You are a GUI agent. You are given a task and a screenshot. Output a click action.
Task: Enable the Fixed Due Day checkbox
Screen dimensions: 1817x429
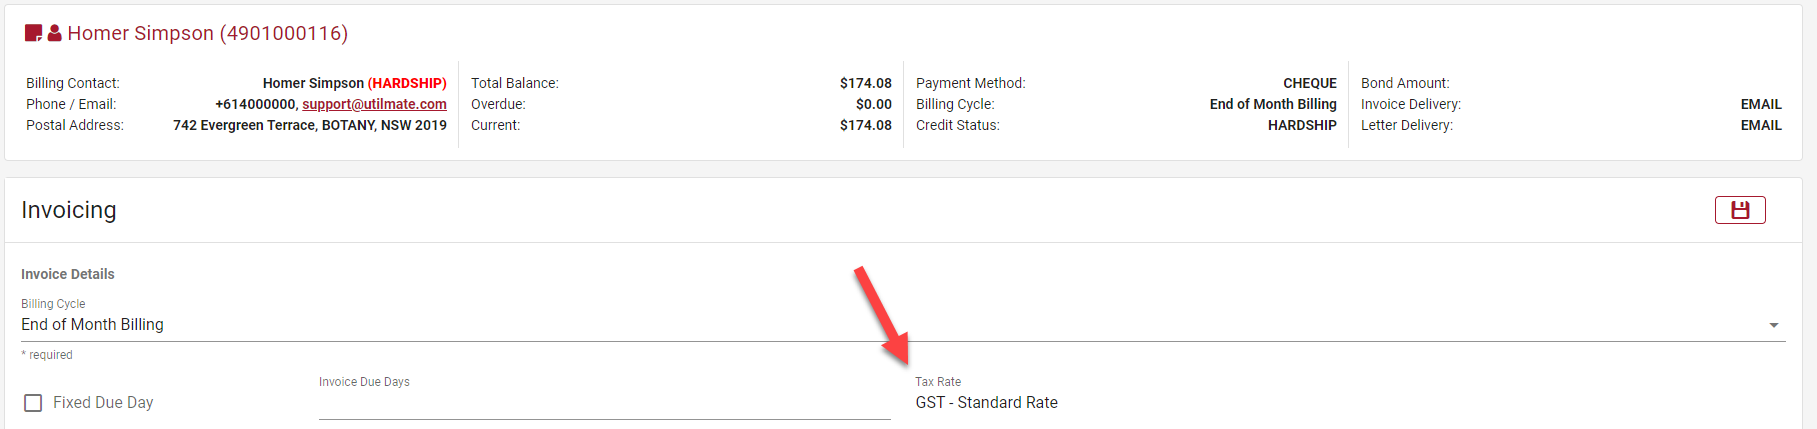coord(33,403)
